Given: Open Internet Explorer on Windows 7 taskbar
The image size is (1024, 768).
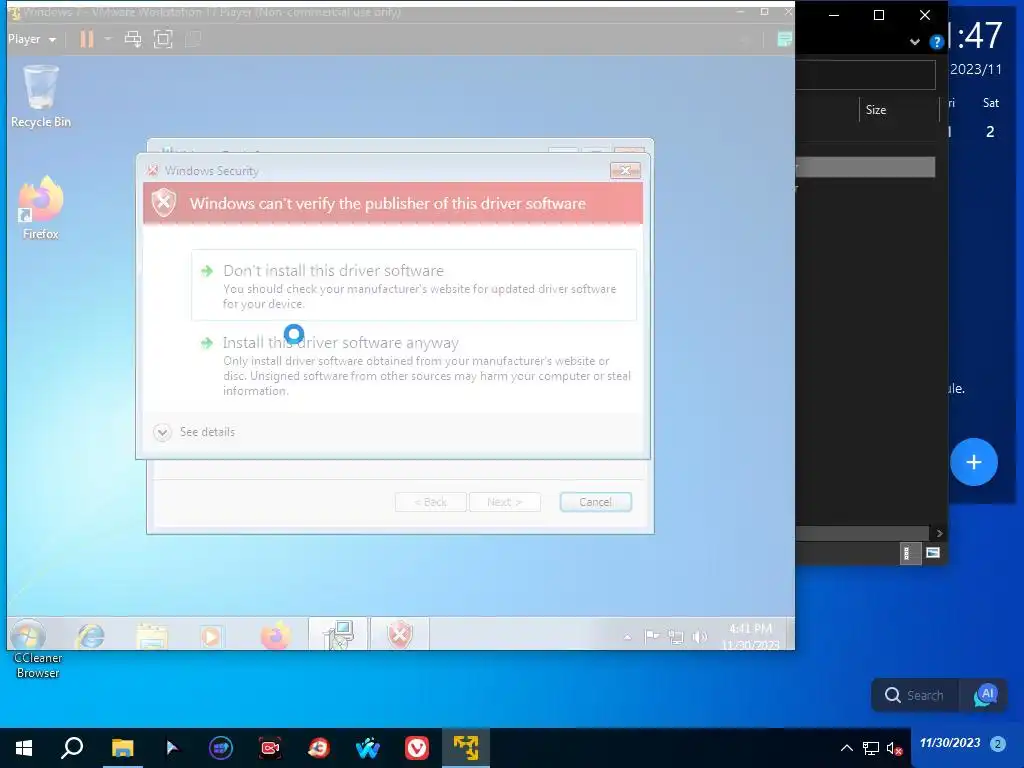Looking at the screenshot, I should [91, 635].
